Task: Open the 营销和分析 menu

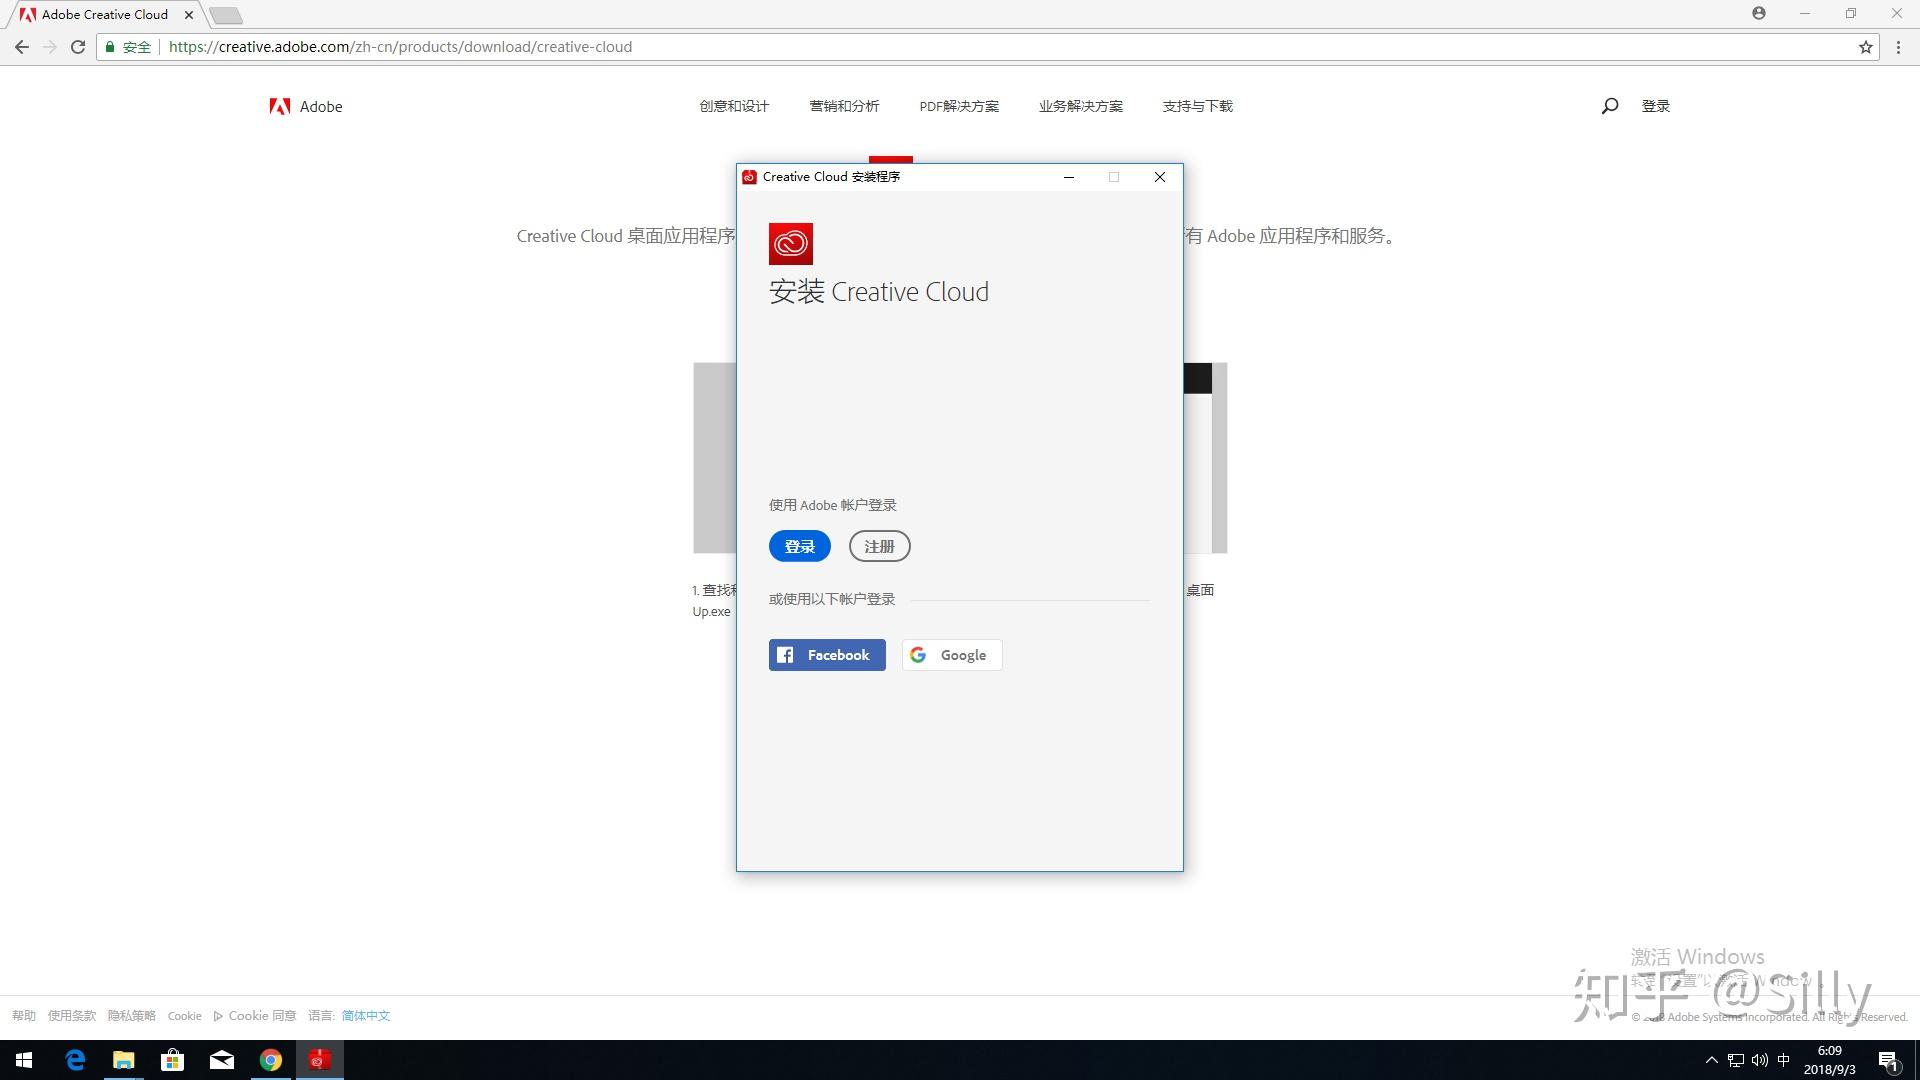Action: pos(844,106)
